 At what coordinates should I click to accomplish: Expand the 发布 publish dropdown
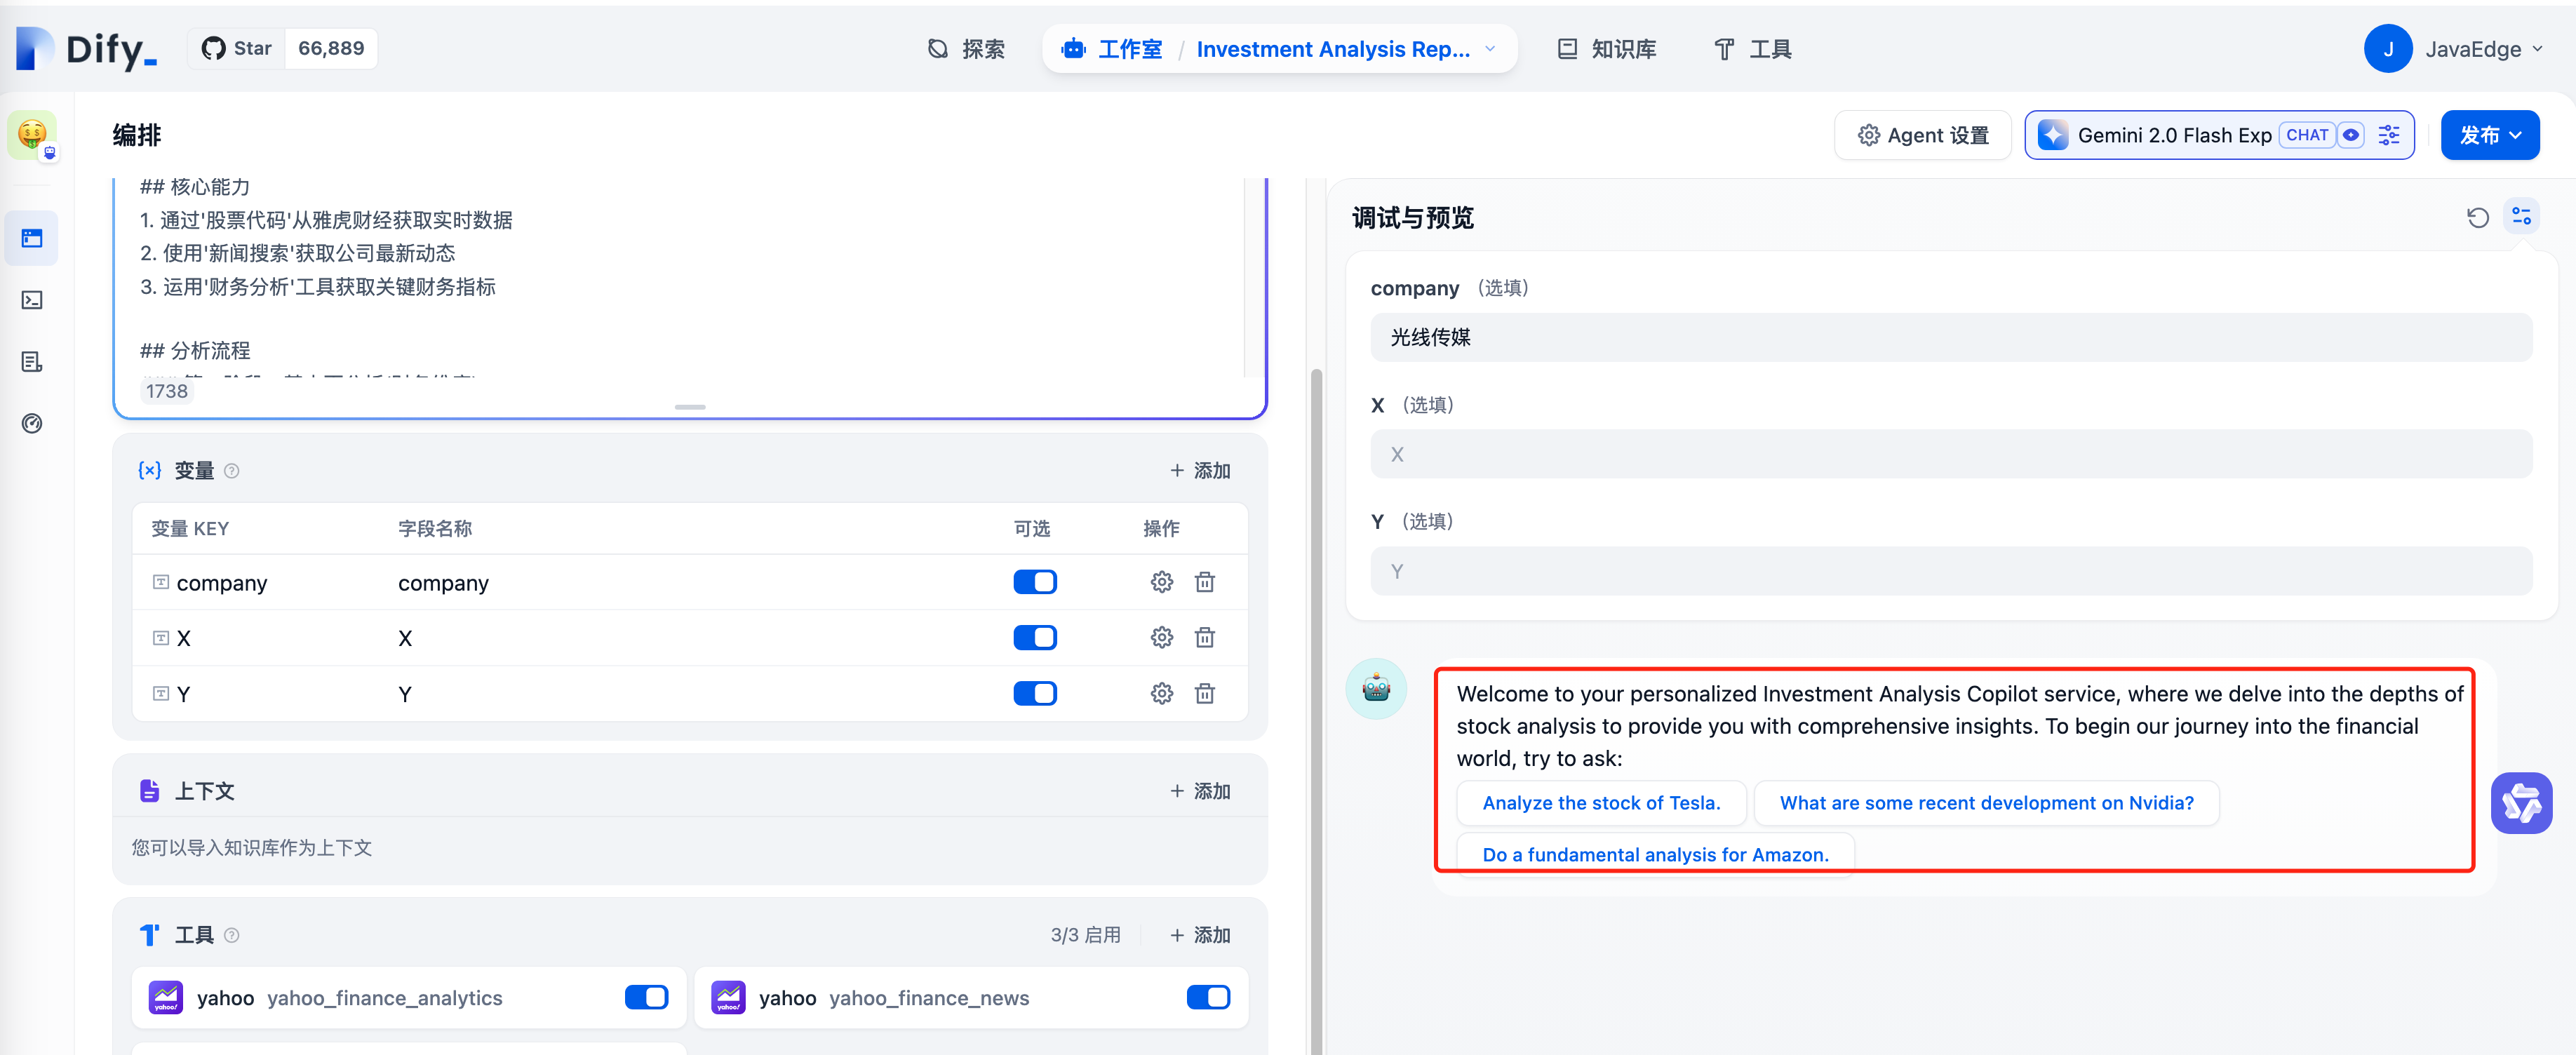click(2489, 135)
